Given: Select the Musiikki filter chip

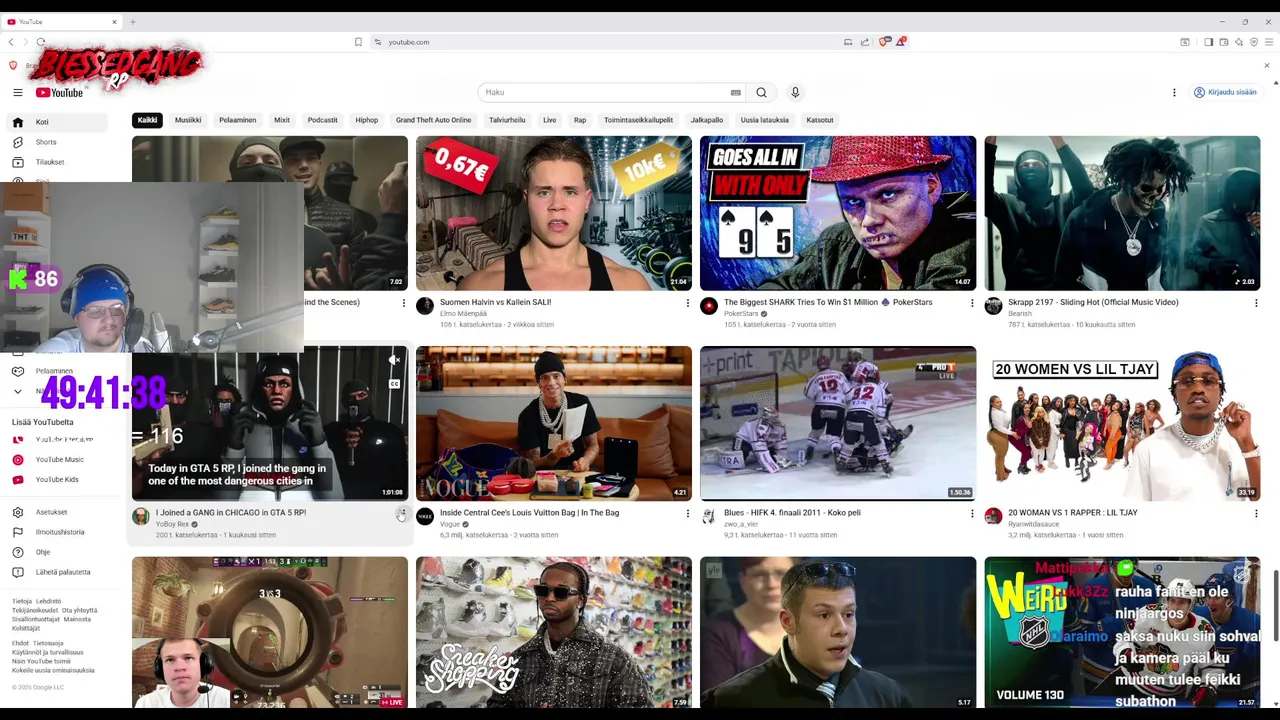Looking at the screenshot, I should coord(188,120).
